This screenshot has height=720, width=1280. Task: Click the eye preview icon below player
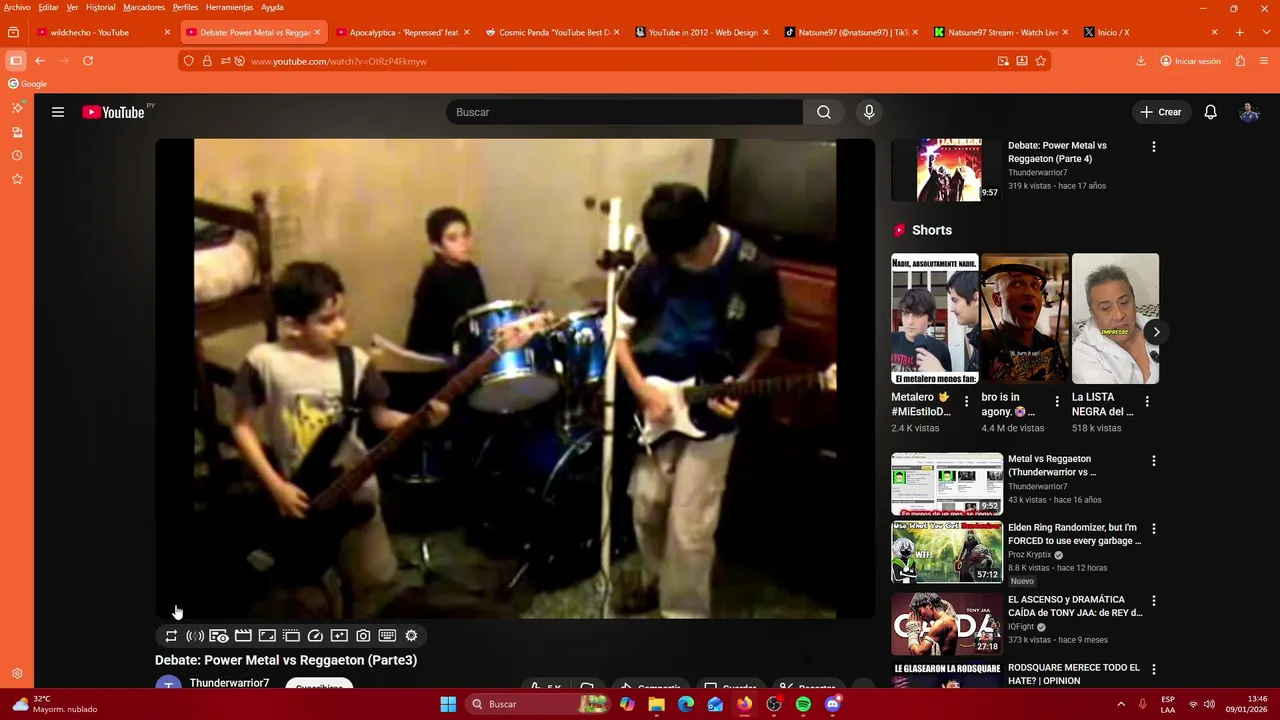click(219, 636)
